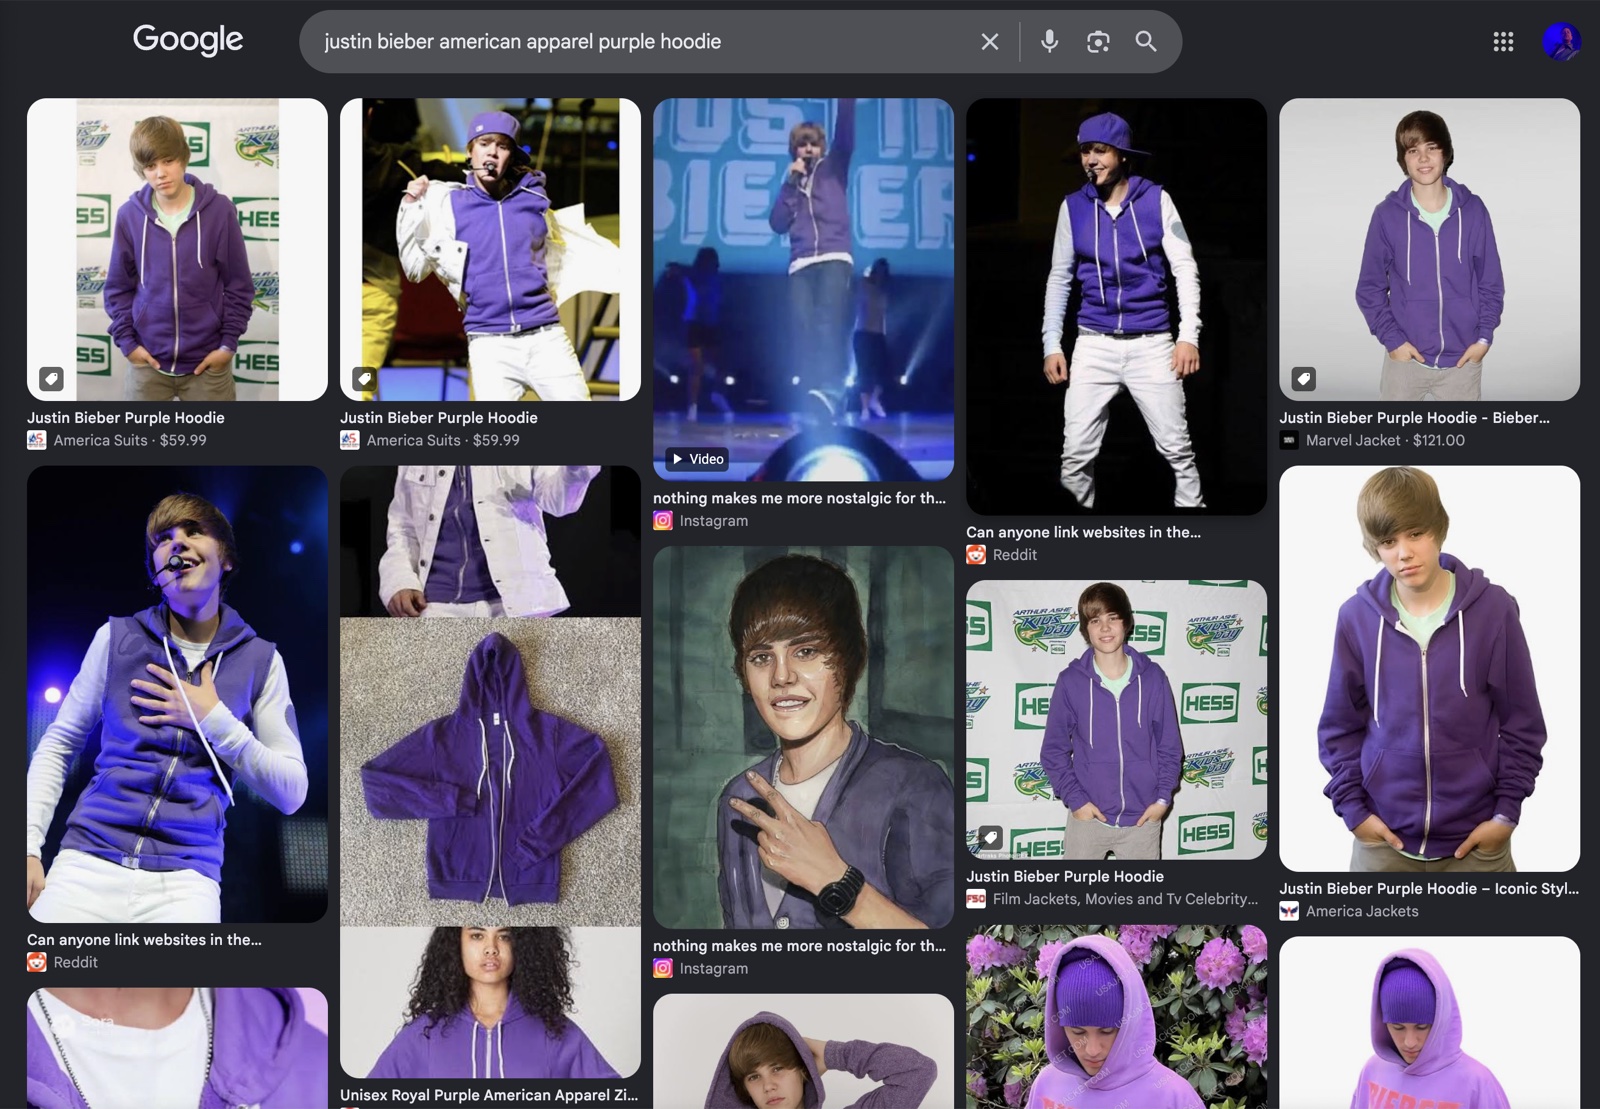Open the first America Suits $59.99 hoodie photo
Viewport: 1600px width, 1109px height.
point(177,249)
